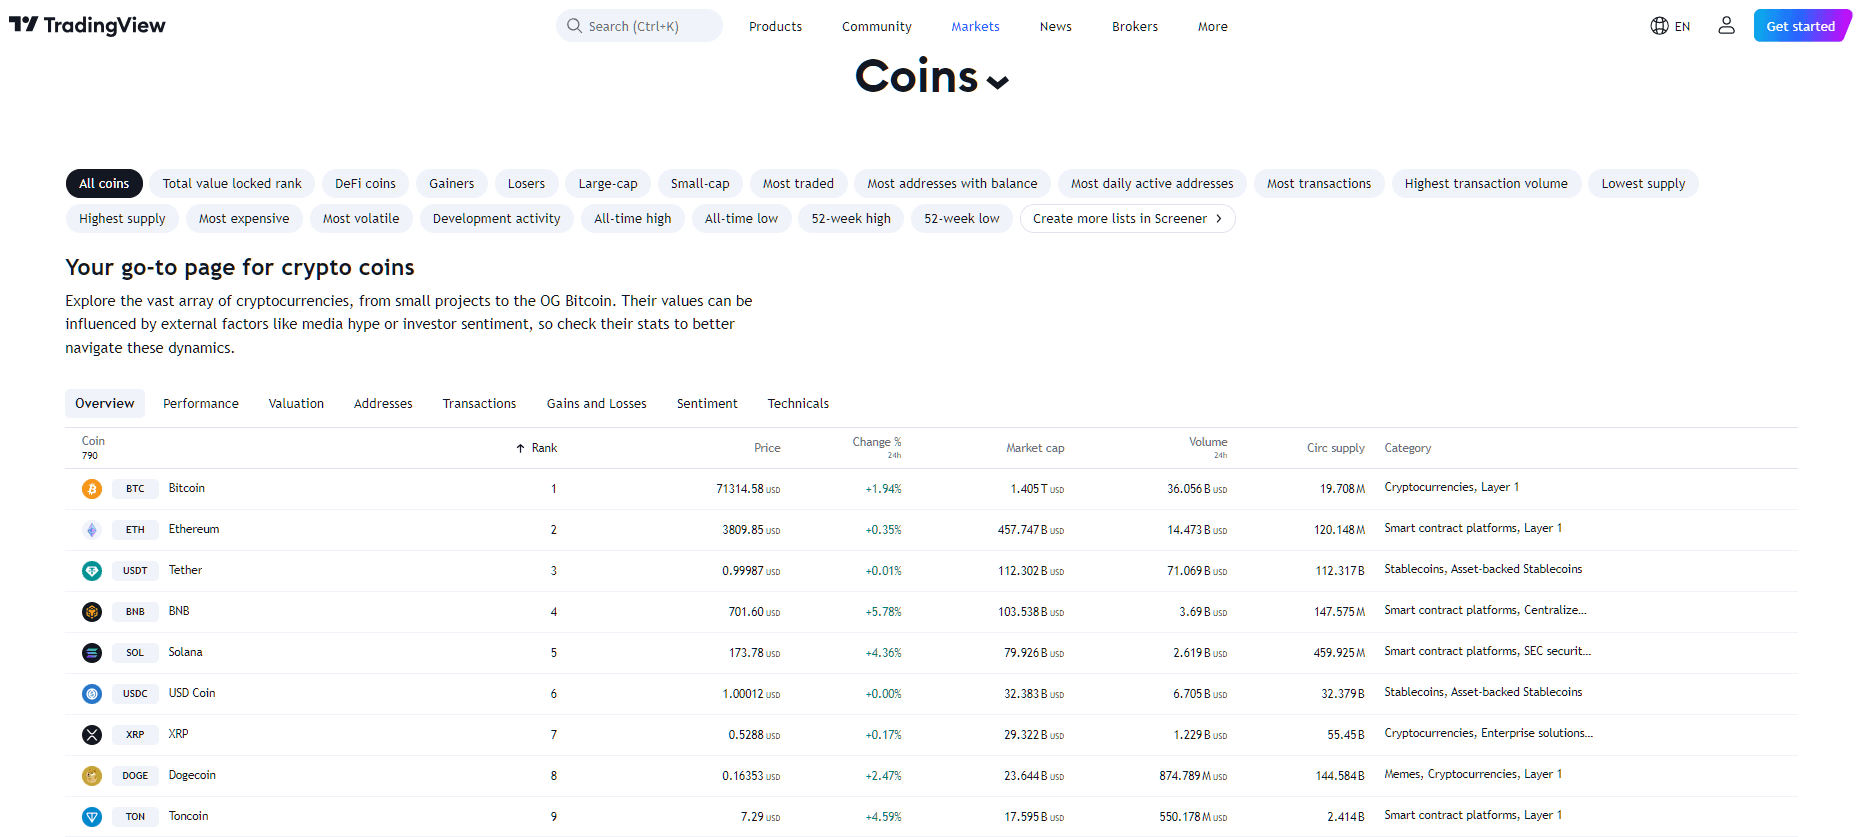Viewport: 1862px width, 837px height.
Task: Switch to the Valuation tab
Action: pos(296,404)
